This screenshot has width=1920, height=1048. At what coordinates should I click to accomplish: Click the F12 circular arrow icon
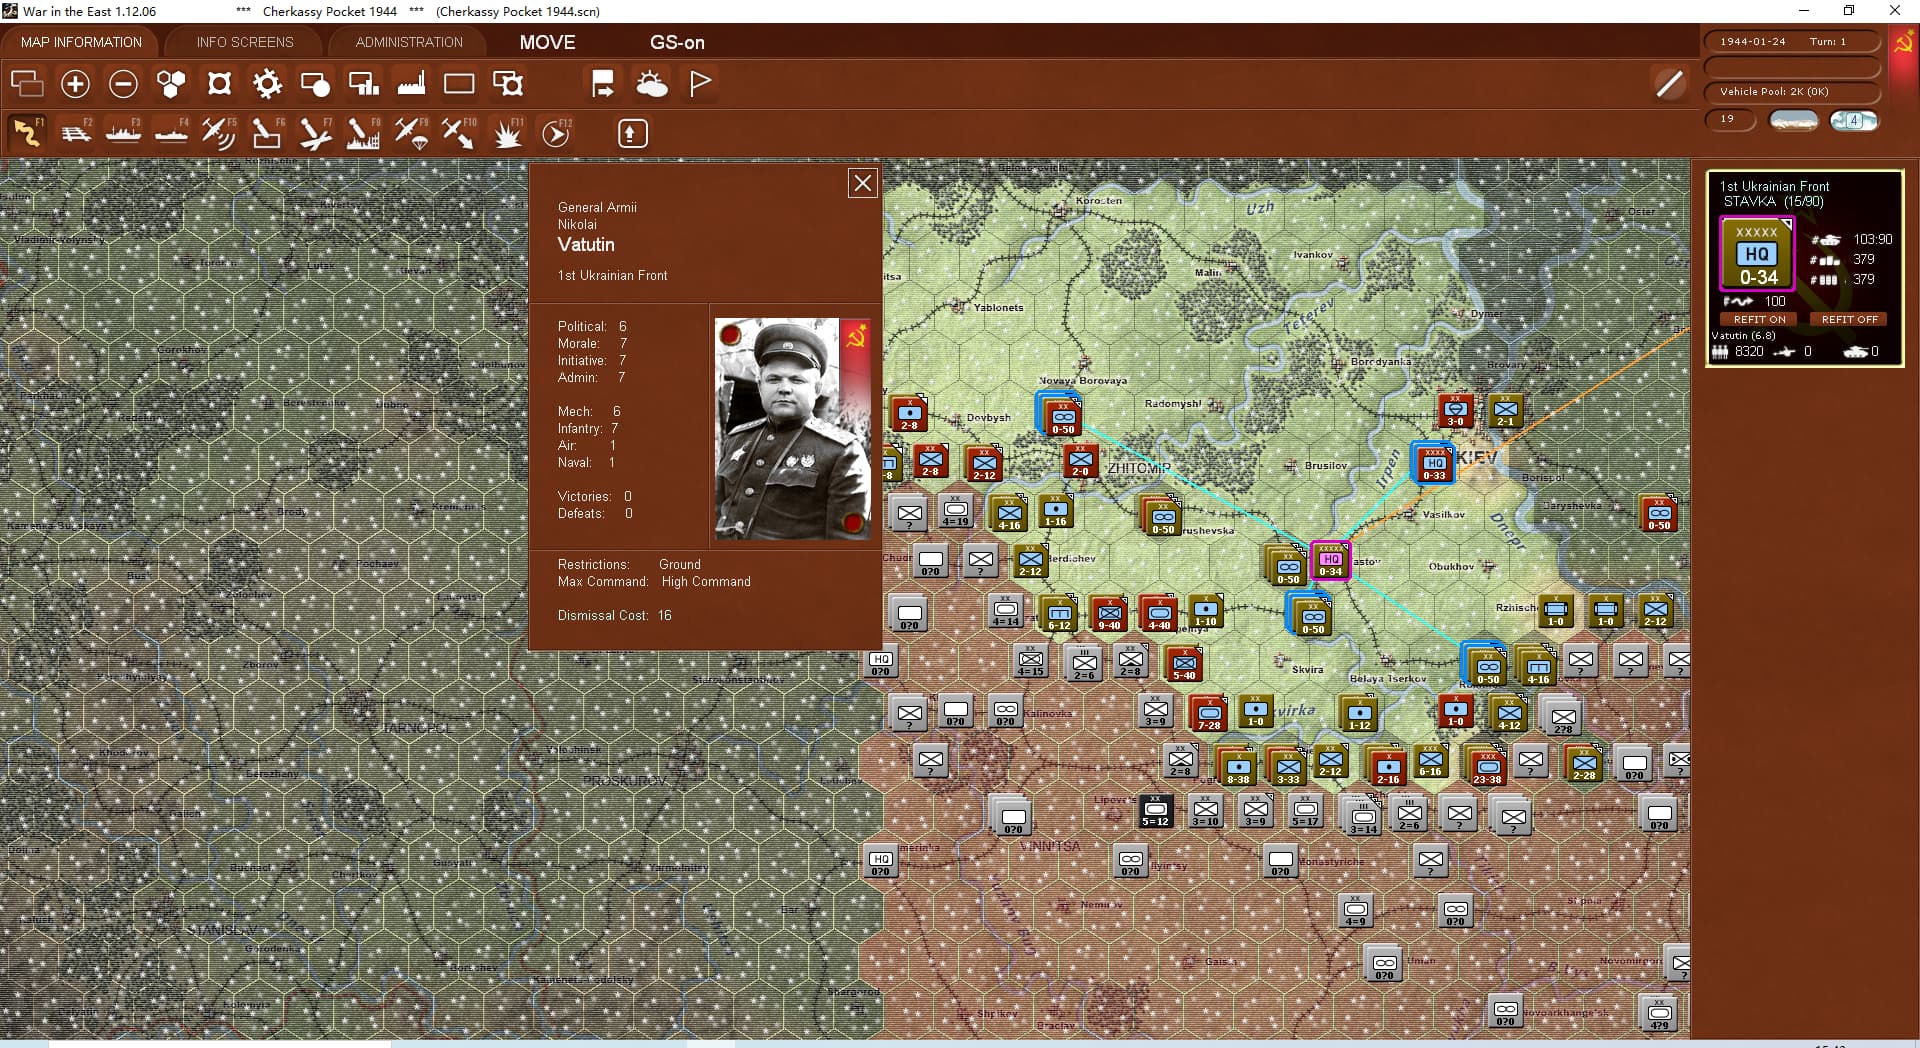click(x=556, y=132)
